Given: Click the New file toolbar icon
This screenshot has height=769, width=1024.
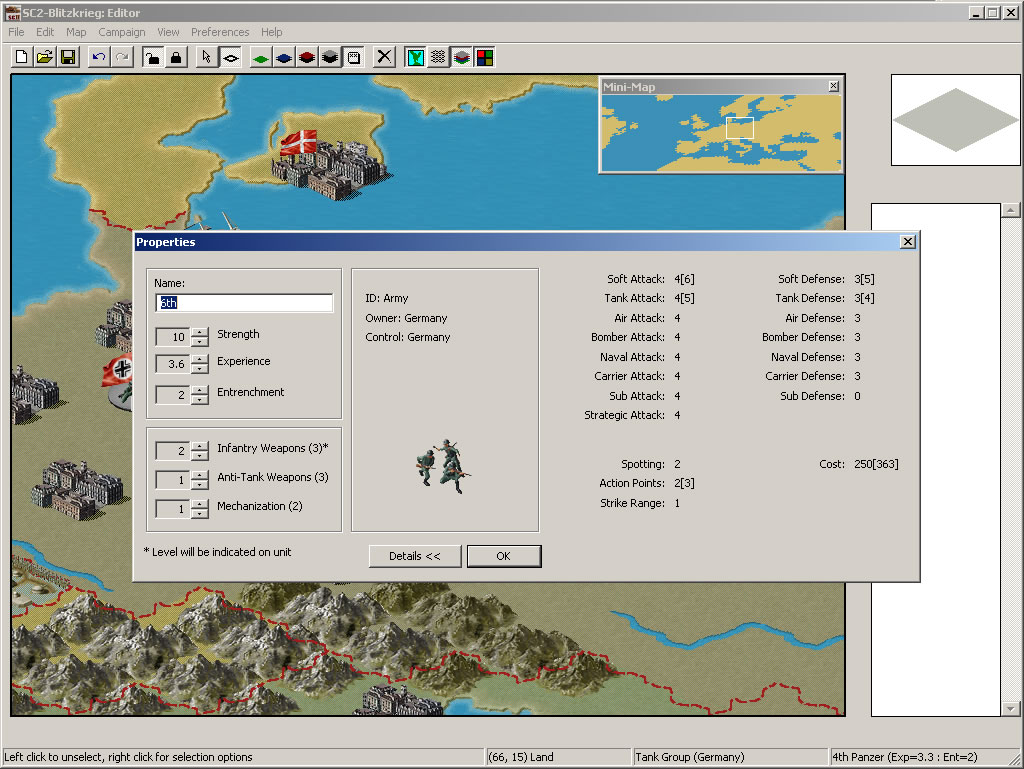Looking at the screenshot, I should click(x=21, y=57).
